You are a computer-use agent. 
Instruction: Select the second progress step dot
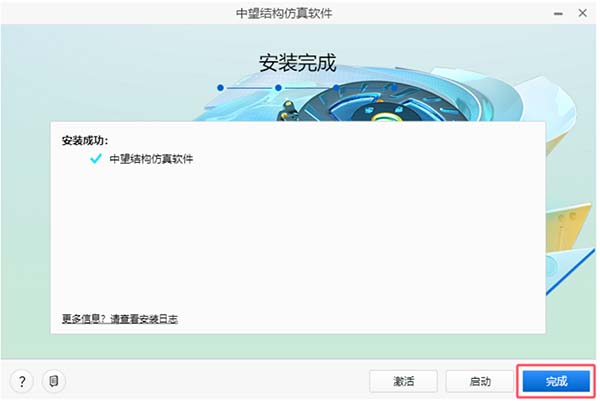[278, 88]
